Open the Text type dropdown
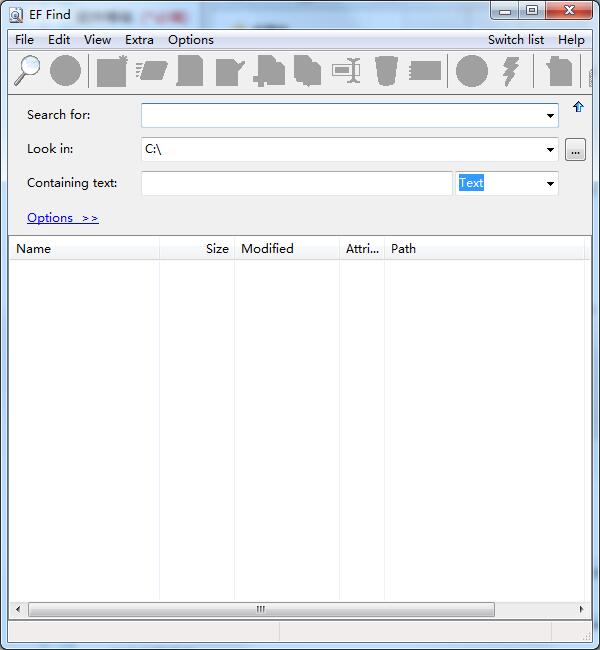The width and height of the screenshot is (600, 650). click(550, 184)
